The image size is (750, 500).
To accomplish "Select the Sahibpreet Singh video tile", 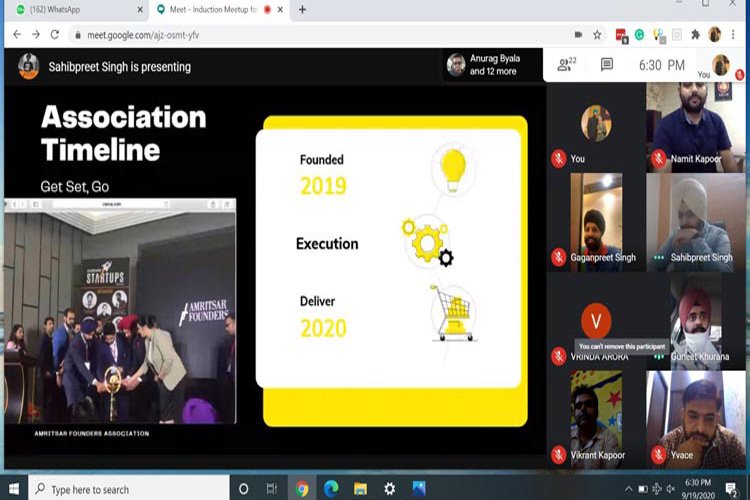I will point(695,222).
